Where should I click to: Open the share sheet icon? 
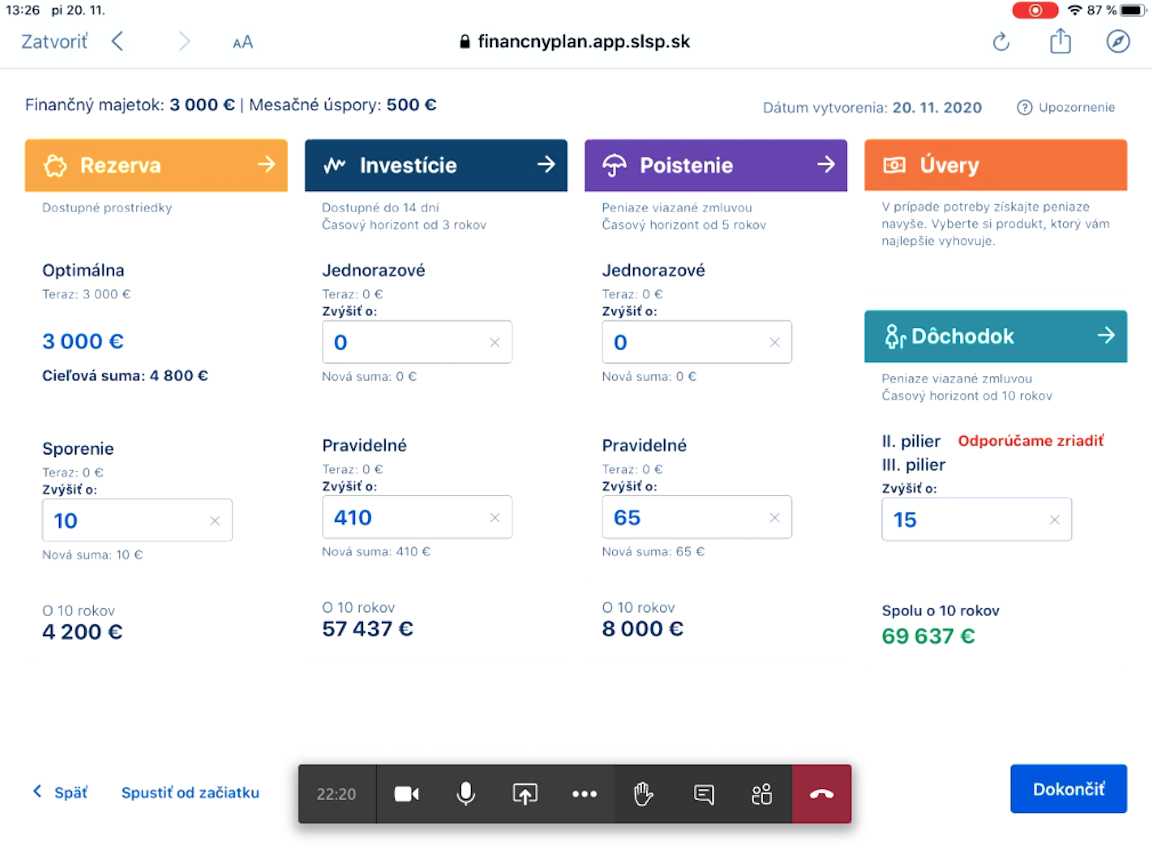[1060, 42]
